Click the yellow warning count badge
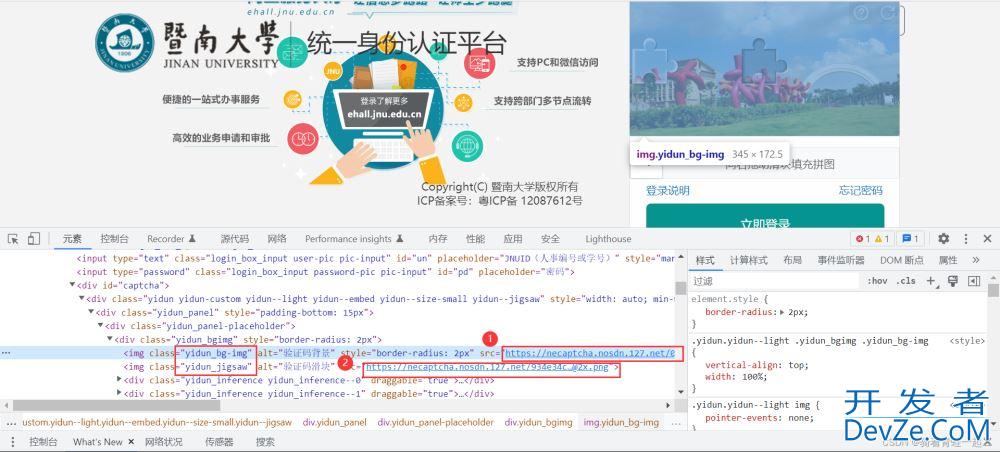Image resolution: width=1000 pixels, height=452 pixels. tap(882, 238)
